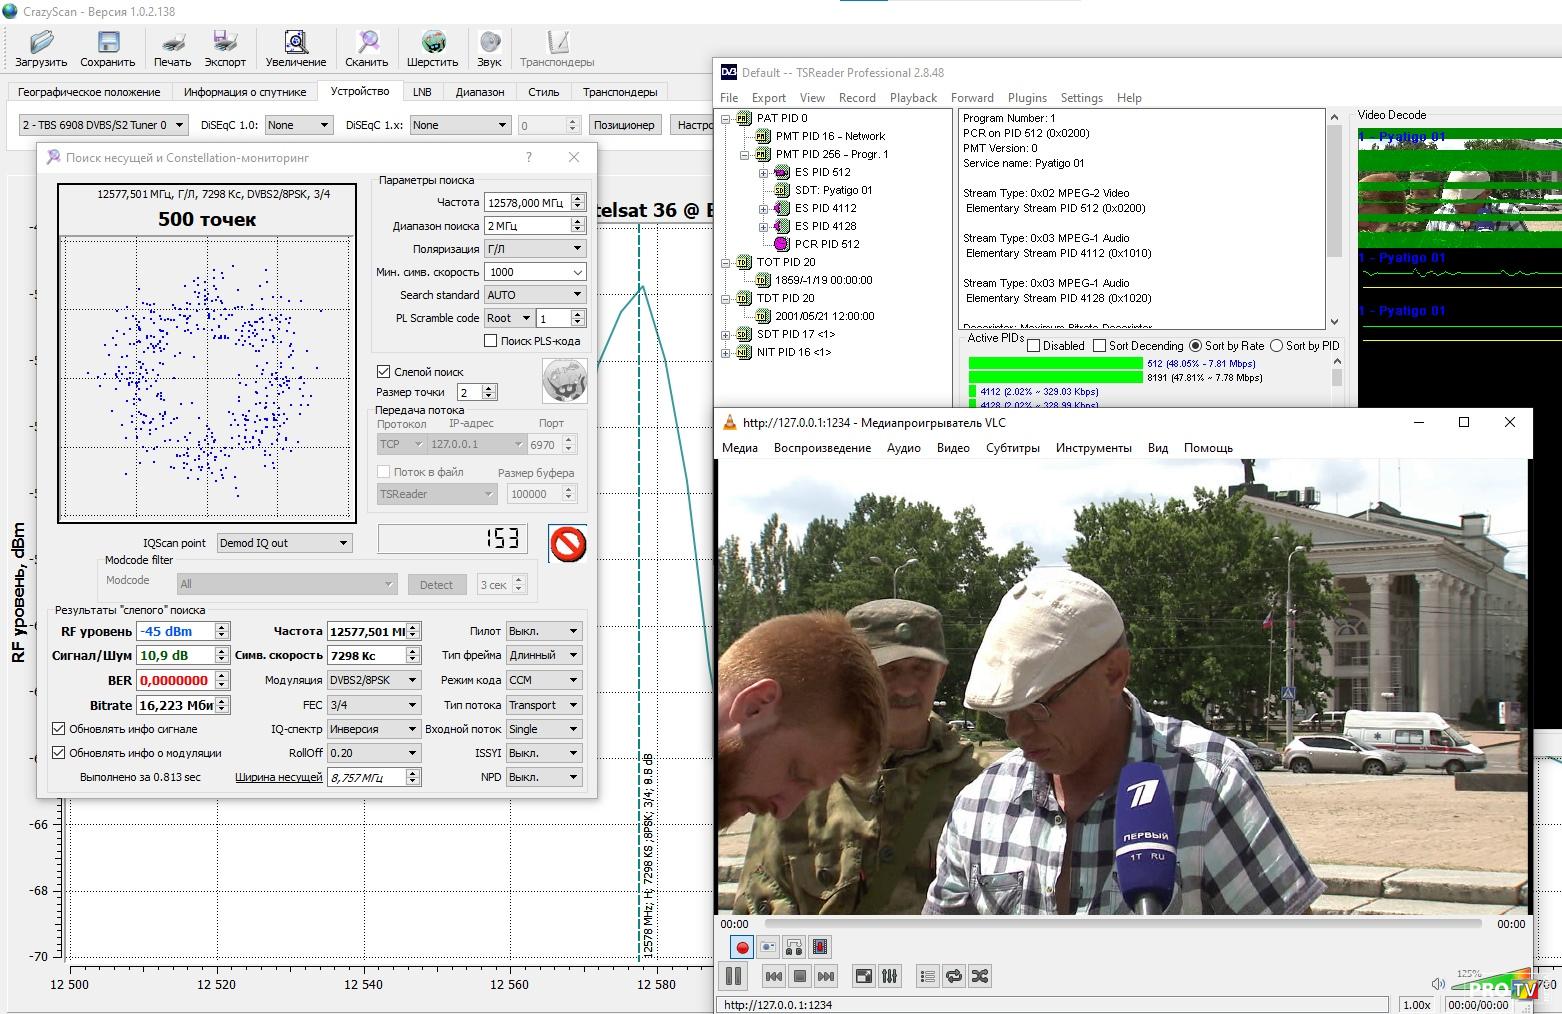
Task: Click the Загрузить (Load) toolbar icon
Action: click(x=41, y=47)
